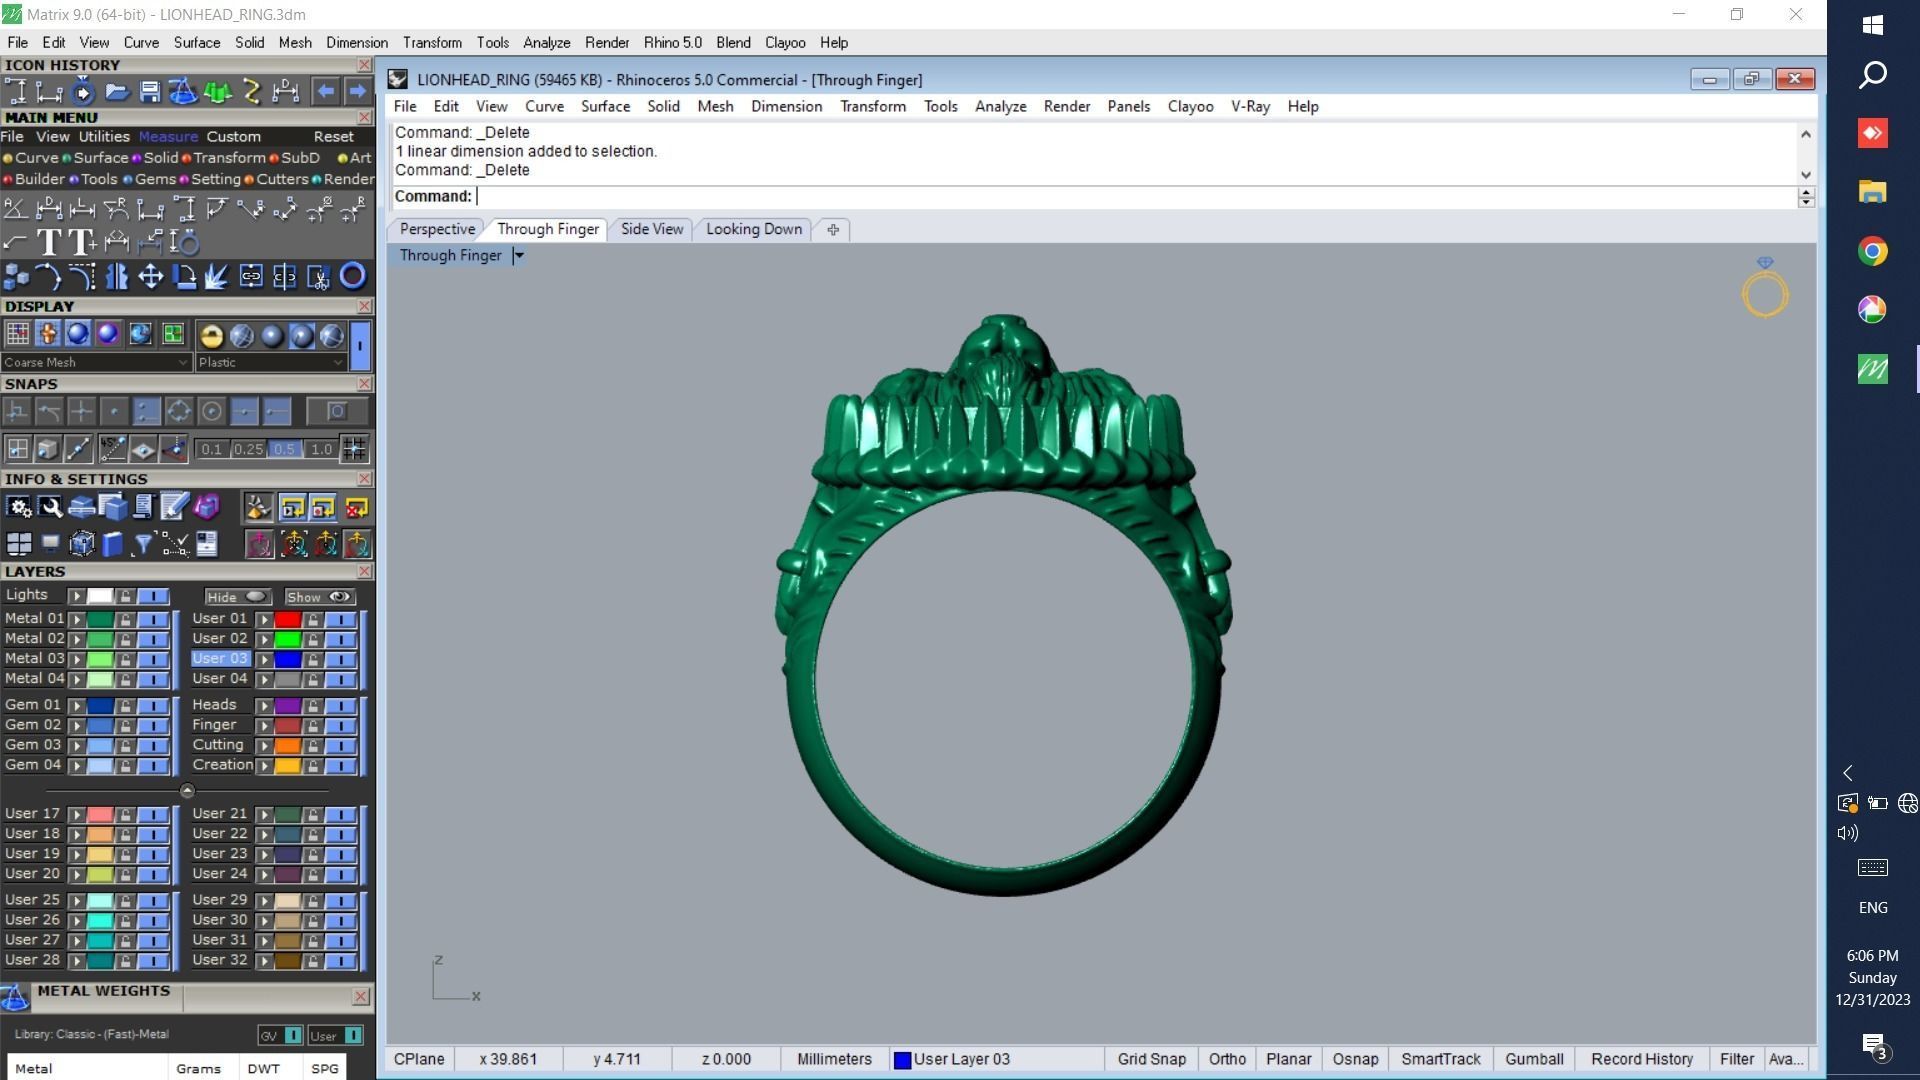Image resolution: width=1920 pixels, height=1080 pixels.
Task: Click the add viewport tab plus button
Action: (x=833, y=229)
